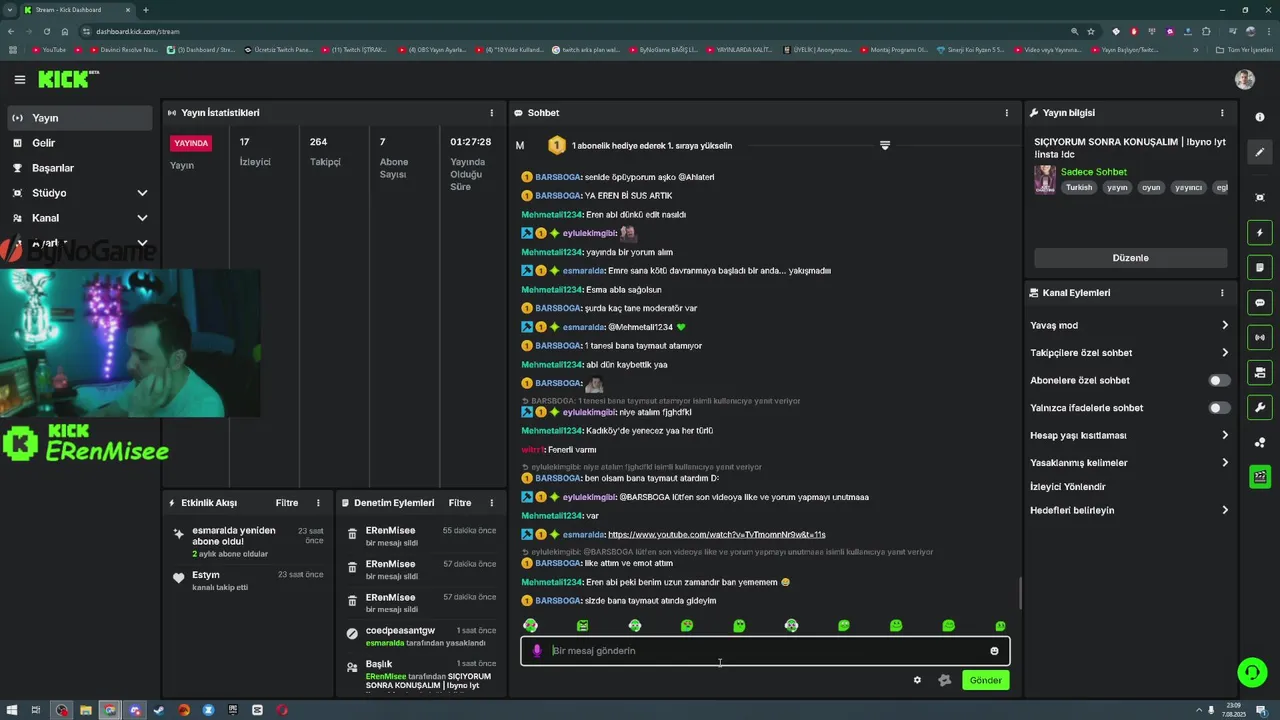Open Yayın İstatistikleri panel options menu
The width and height of the screenshot is (1280, 720).
coord(491,113)
